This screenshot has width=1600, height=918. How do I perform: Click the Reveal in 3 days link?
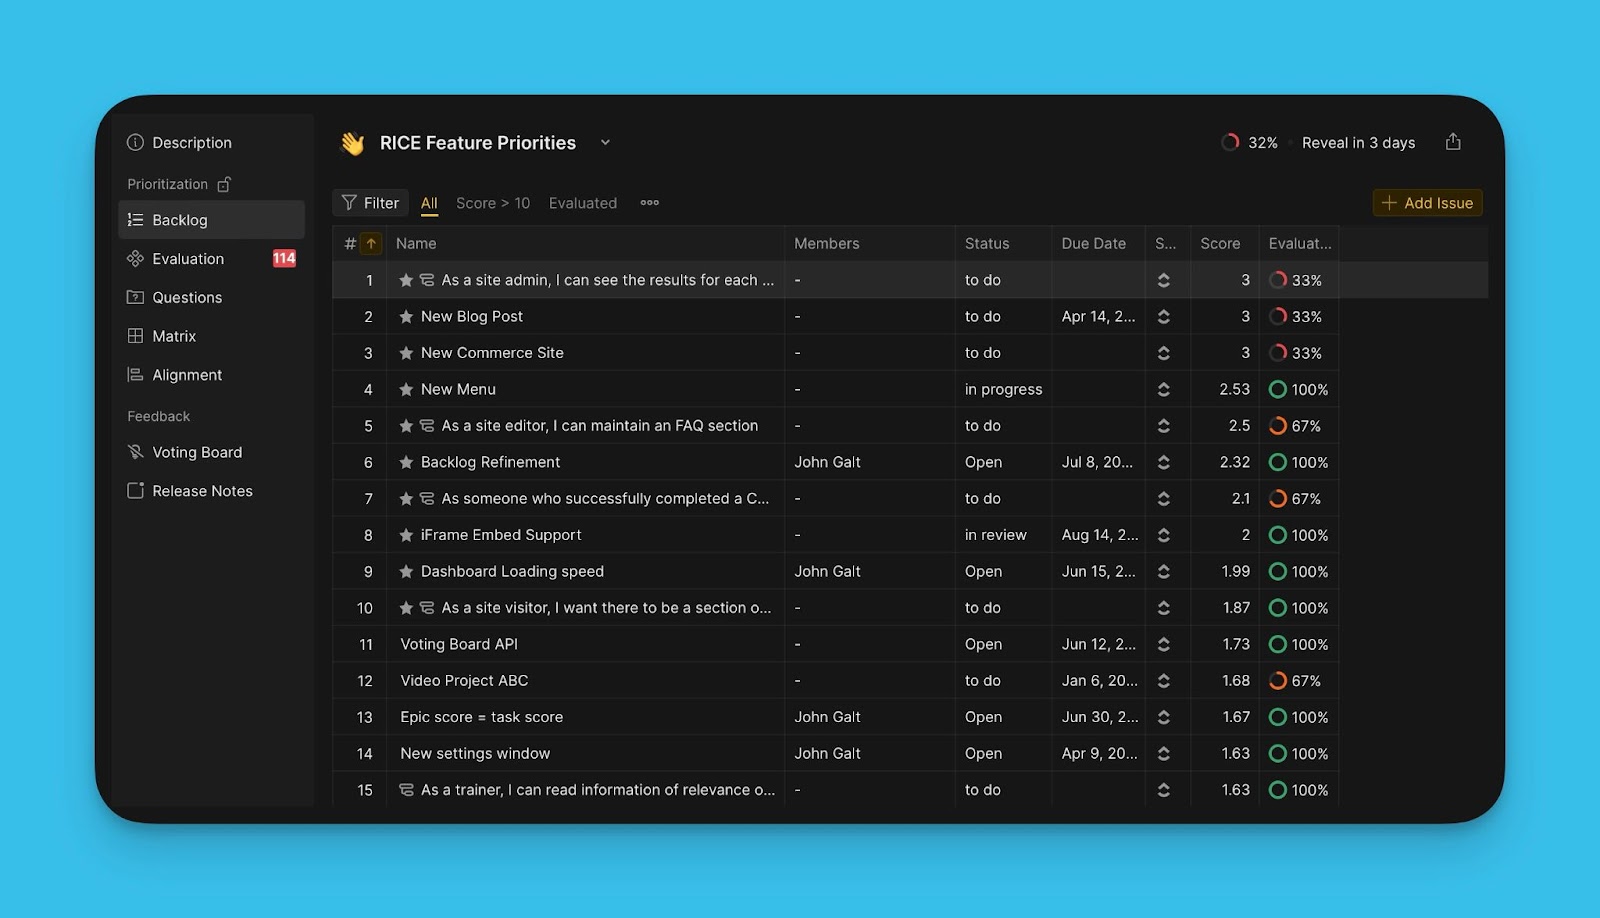(x=1358, y=142)
